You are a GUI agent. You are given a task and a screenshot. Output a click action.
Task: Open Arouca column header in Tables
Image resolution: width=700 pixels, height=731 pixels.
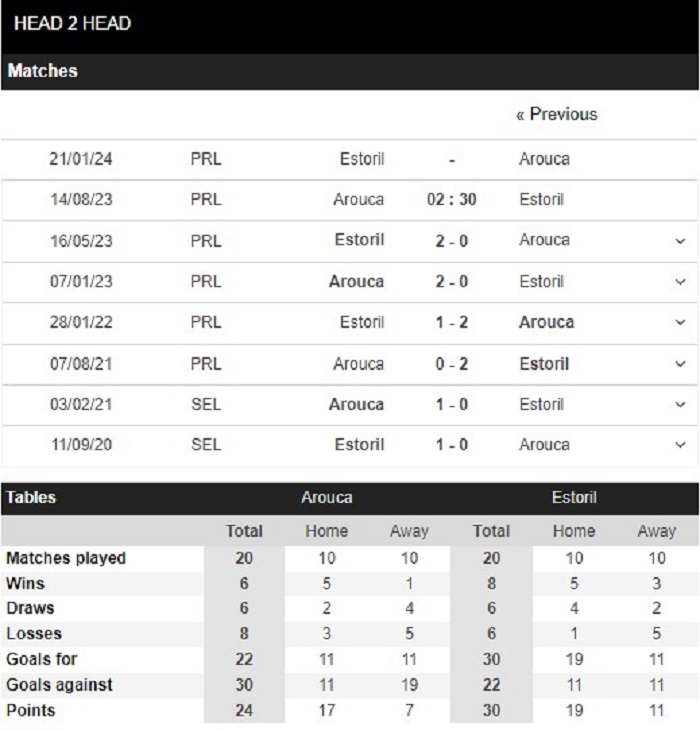(327, 497)
